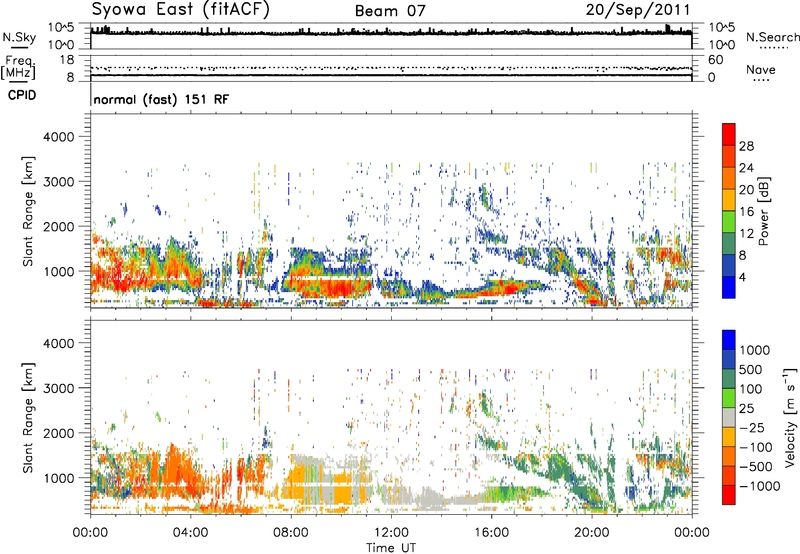Click the Velocity [m s-1] color bar
This screenshot has height=554, width=800.
[x=729, y=417]
